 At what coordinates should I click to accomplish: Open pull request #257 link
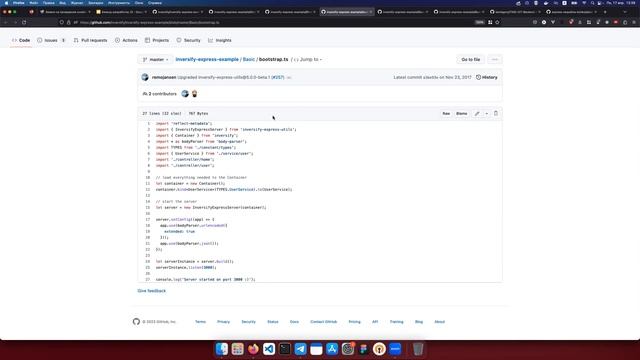pyautogui.click(x=278, y=77)
